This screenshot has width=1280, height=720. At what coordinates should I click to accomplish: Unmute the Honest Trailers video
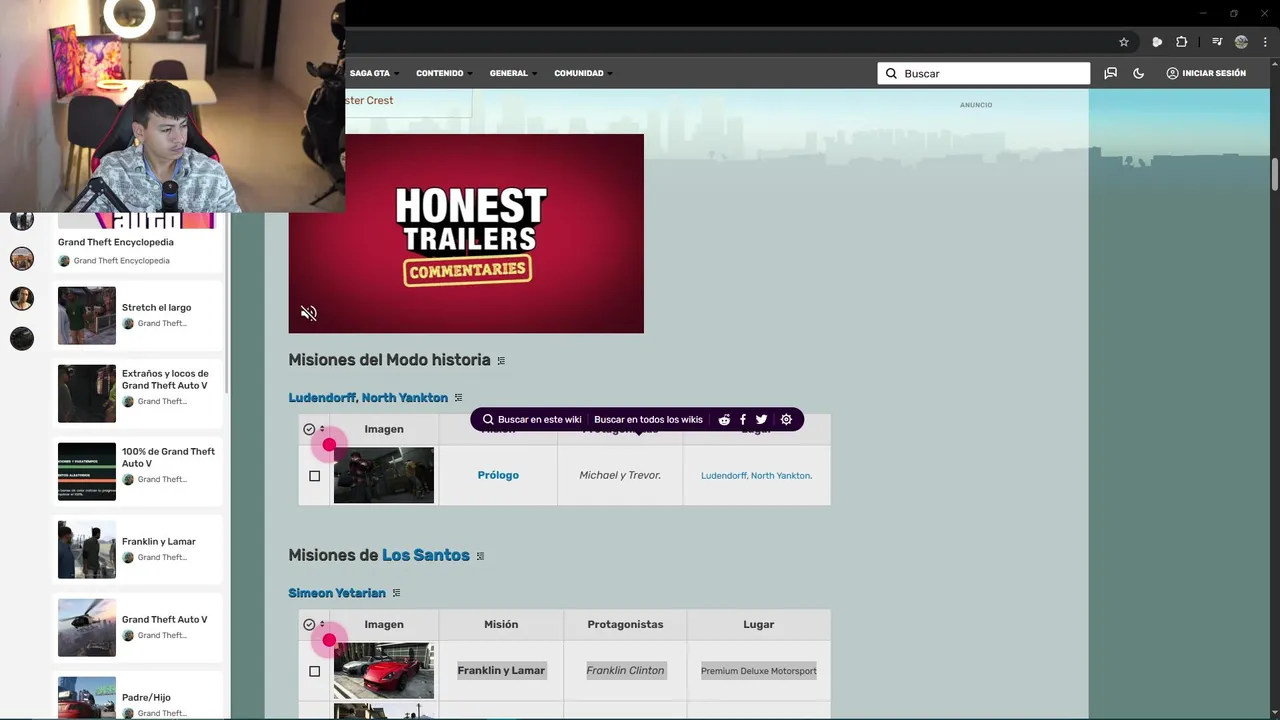309,313
